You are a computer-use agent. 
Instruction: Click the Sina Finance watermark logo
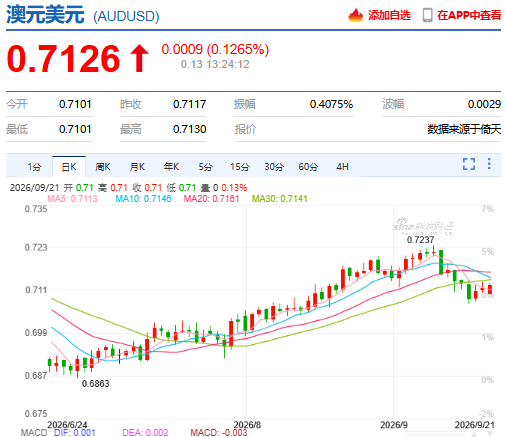[423, 226]
